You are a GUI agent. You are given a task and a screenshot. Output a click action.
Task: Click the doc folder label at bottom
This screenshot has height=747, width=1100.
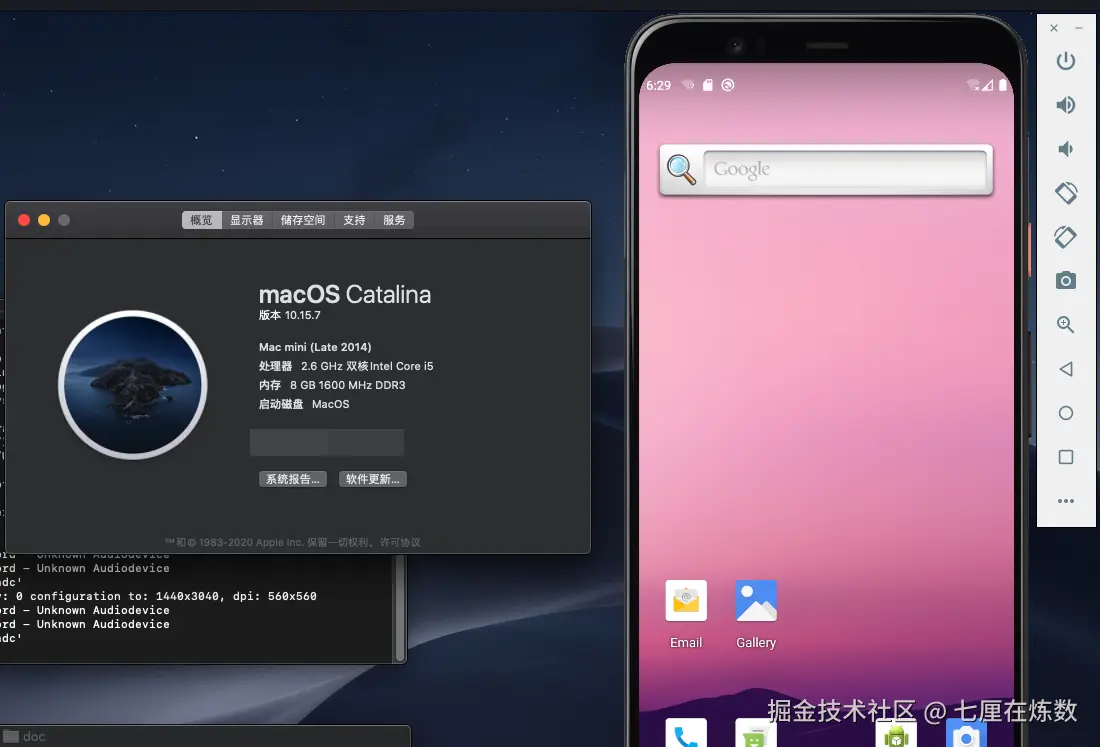point(34,736)
